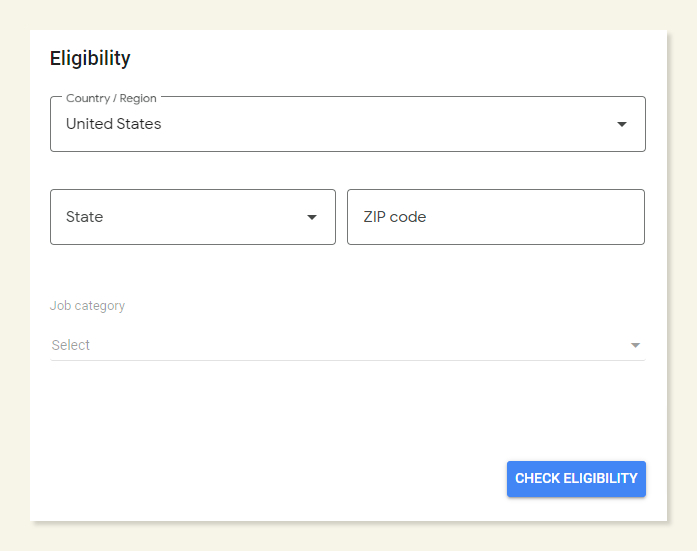Click empty middle of the State box
Image resolution: width=697 pixels, height=551 pixels.
(200, 217)
